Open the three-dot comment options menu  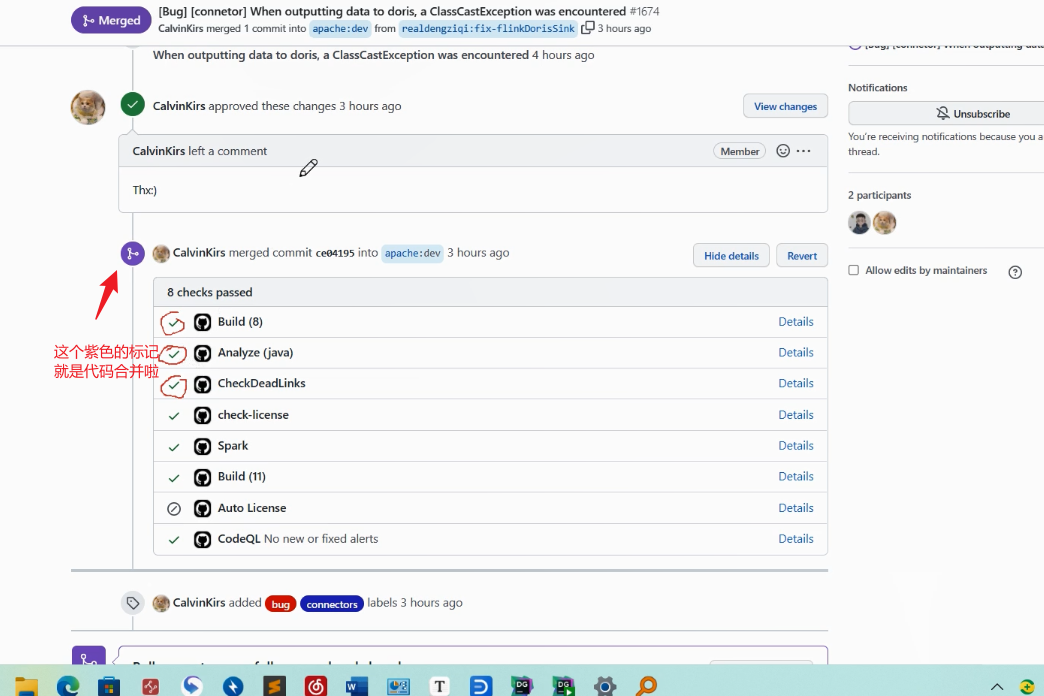pos(804,151)
